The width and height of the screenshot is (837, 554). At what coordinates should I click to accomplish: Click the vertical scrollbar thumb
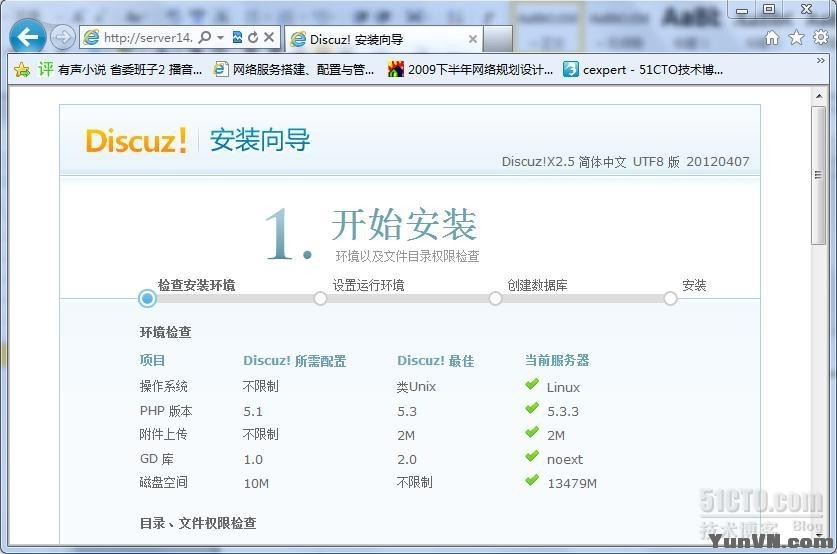point(818,175)
